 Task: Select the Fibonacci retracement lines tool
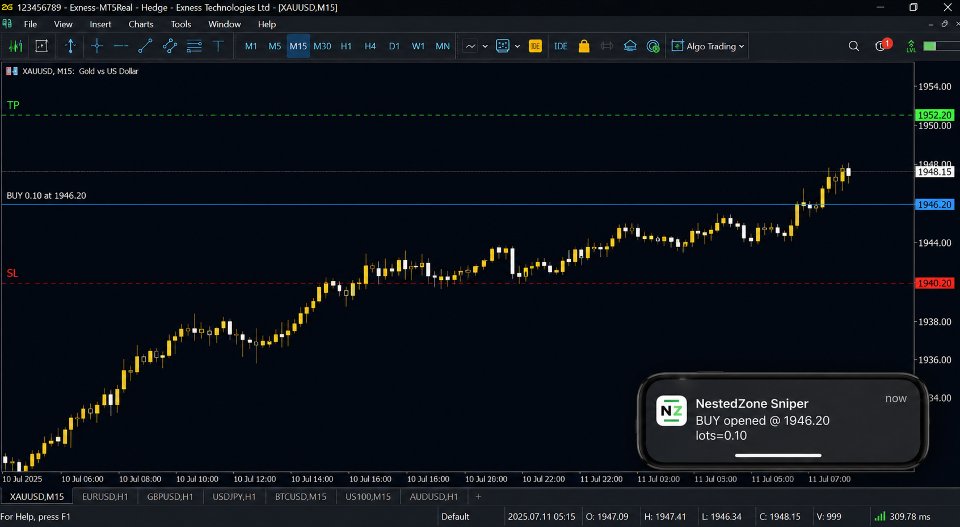(194, 46)
